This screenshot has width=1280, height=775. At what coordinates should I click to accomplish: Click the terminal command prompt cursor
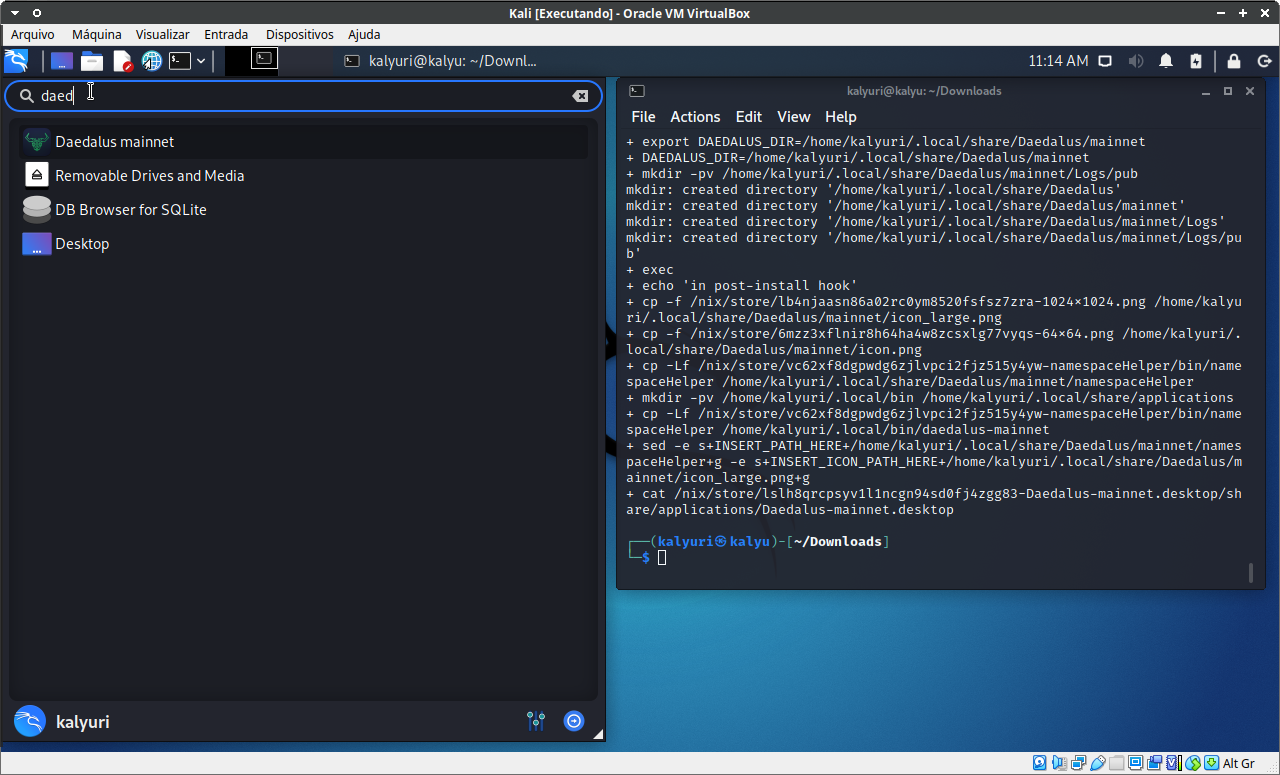[x=662, y=558]
